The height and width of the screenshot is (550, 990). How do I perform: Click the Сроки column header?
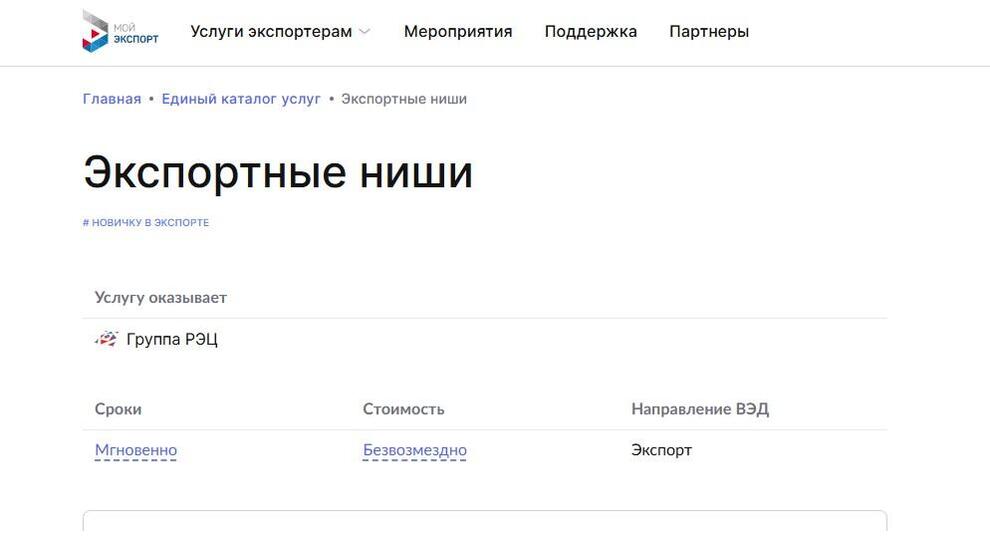118,409
